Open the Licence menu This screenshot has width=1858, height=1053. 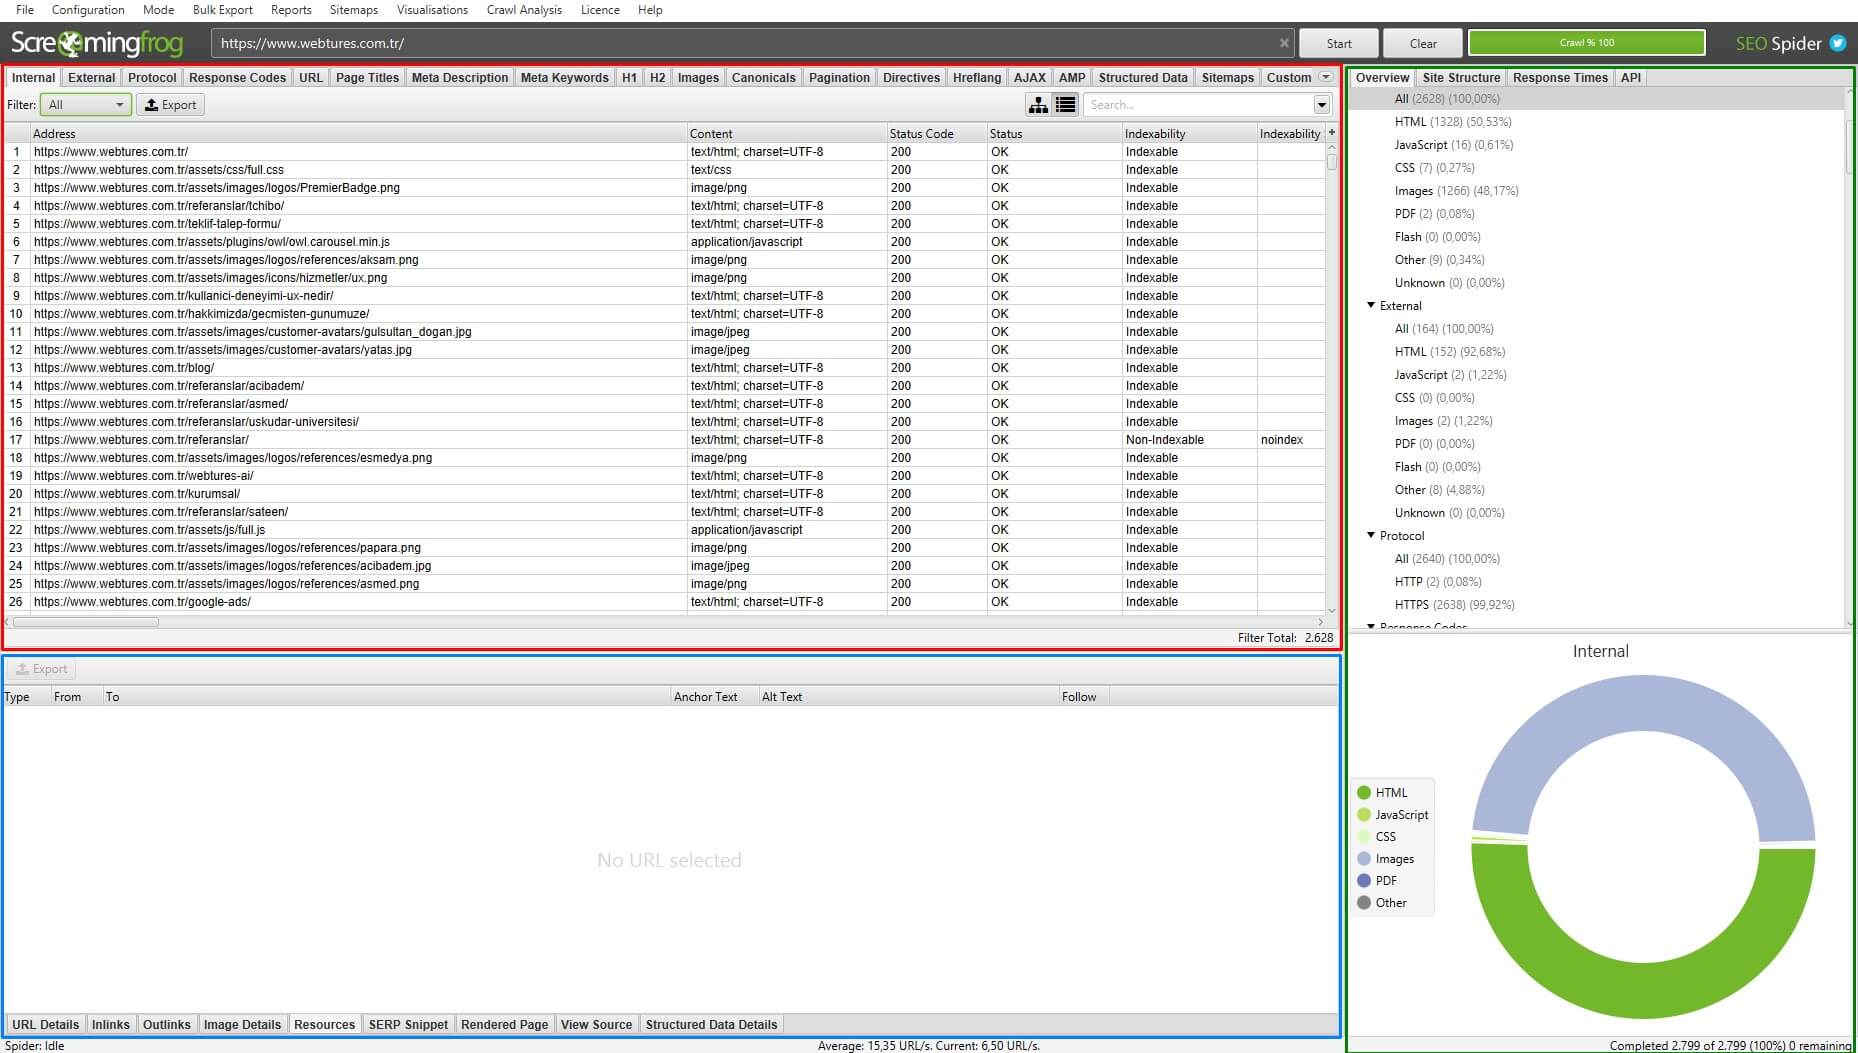(600, 10)
